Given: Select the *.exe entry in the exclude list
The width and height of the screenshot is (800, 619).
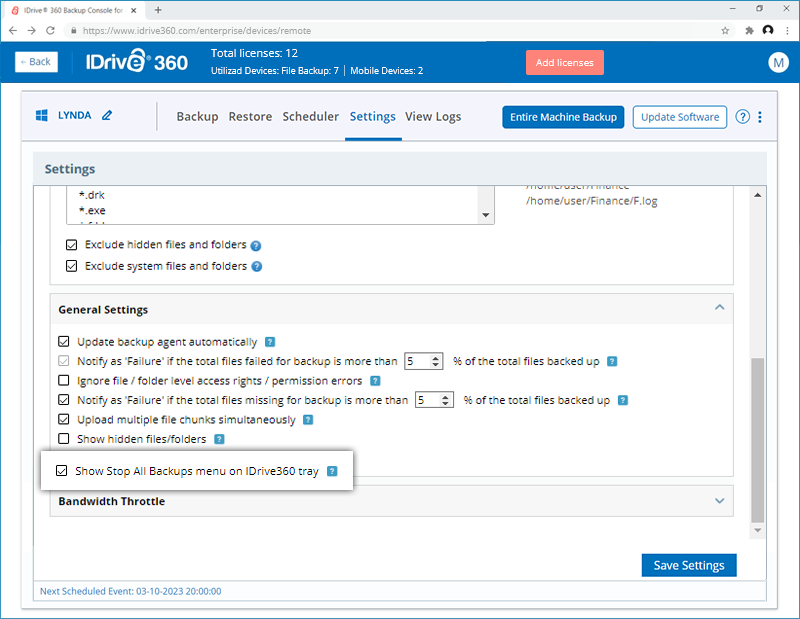Looking at the screenshot, I should (x=92, y=211).
